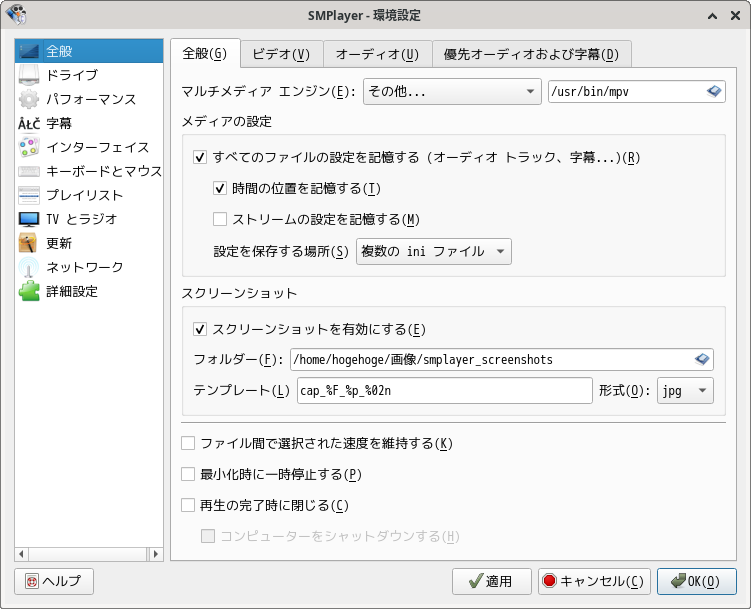Viewport: 751px width, 609px height.
Task: Select the キーボードとマウス keyboard icon
Action: click(30, 171)
